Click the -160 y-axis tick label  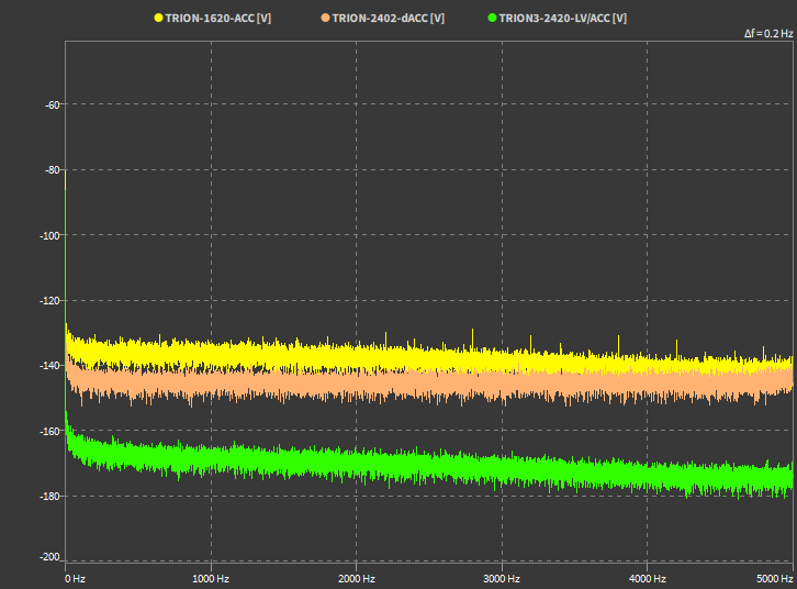click(51, 431)
